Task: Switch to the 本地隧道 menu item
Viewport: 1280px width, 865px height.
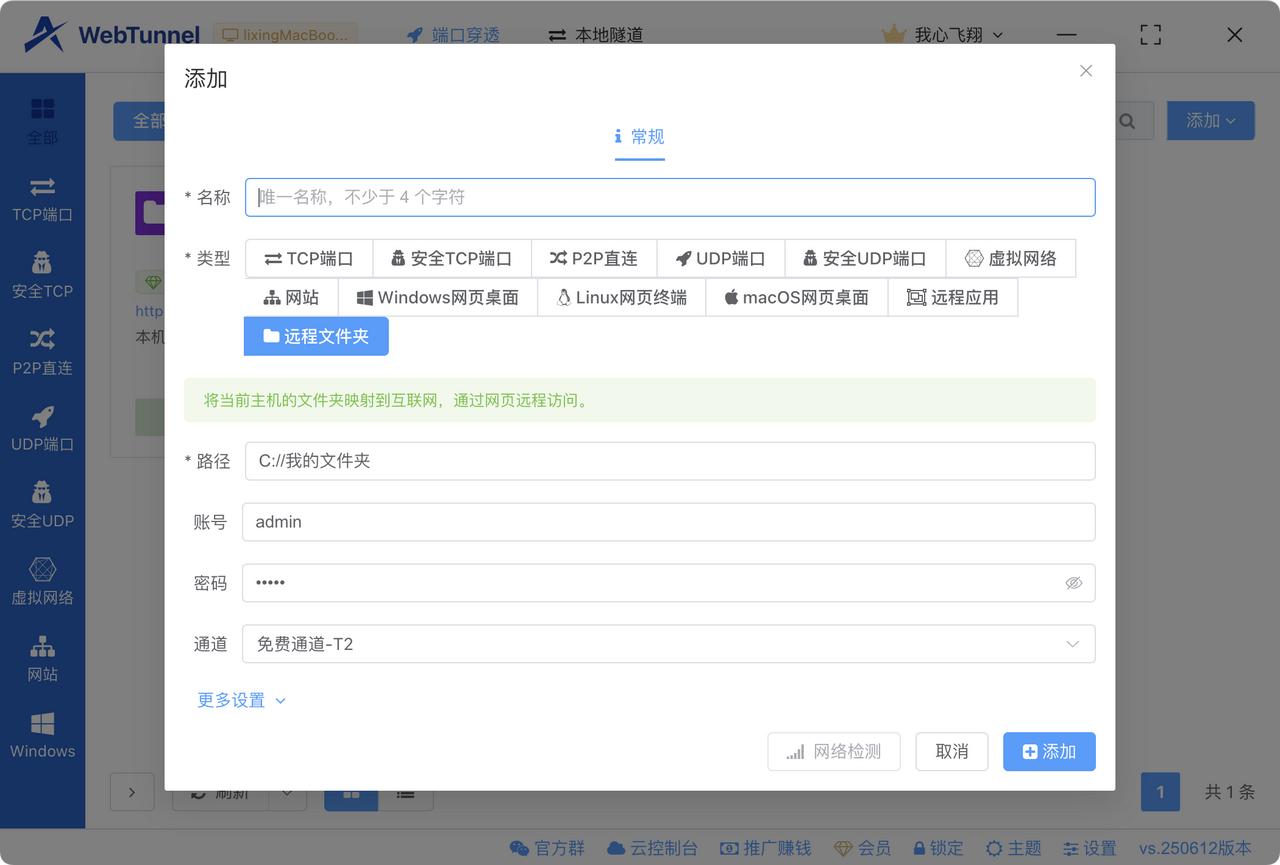Action: [600, 33]
